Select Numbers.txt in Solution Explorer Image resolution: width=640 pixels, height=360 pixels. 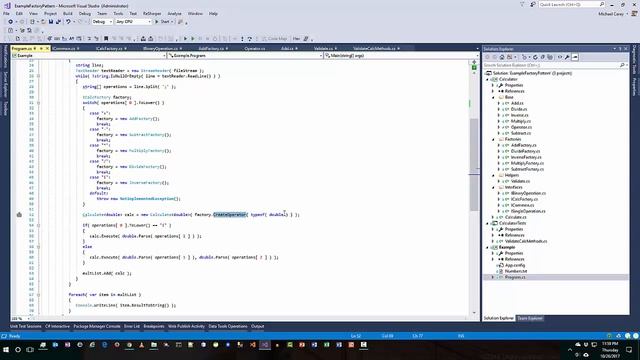516,271
